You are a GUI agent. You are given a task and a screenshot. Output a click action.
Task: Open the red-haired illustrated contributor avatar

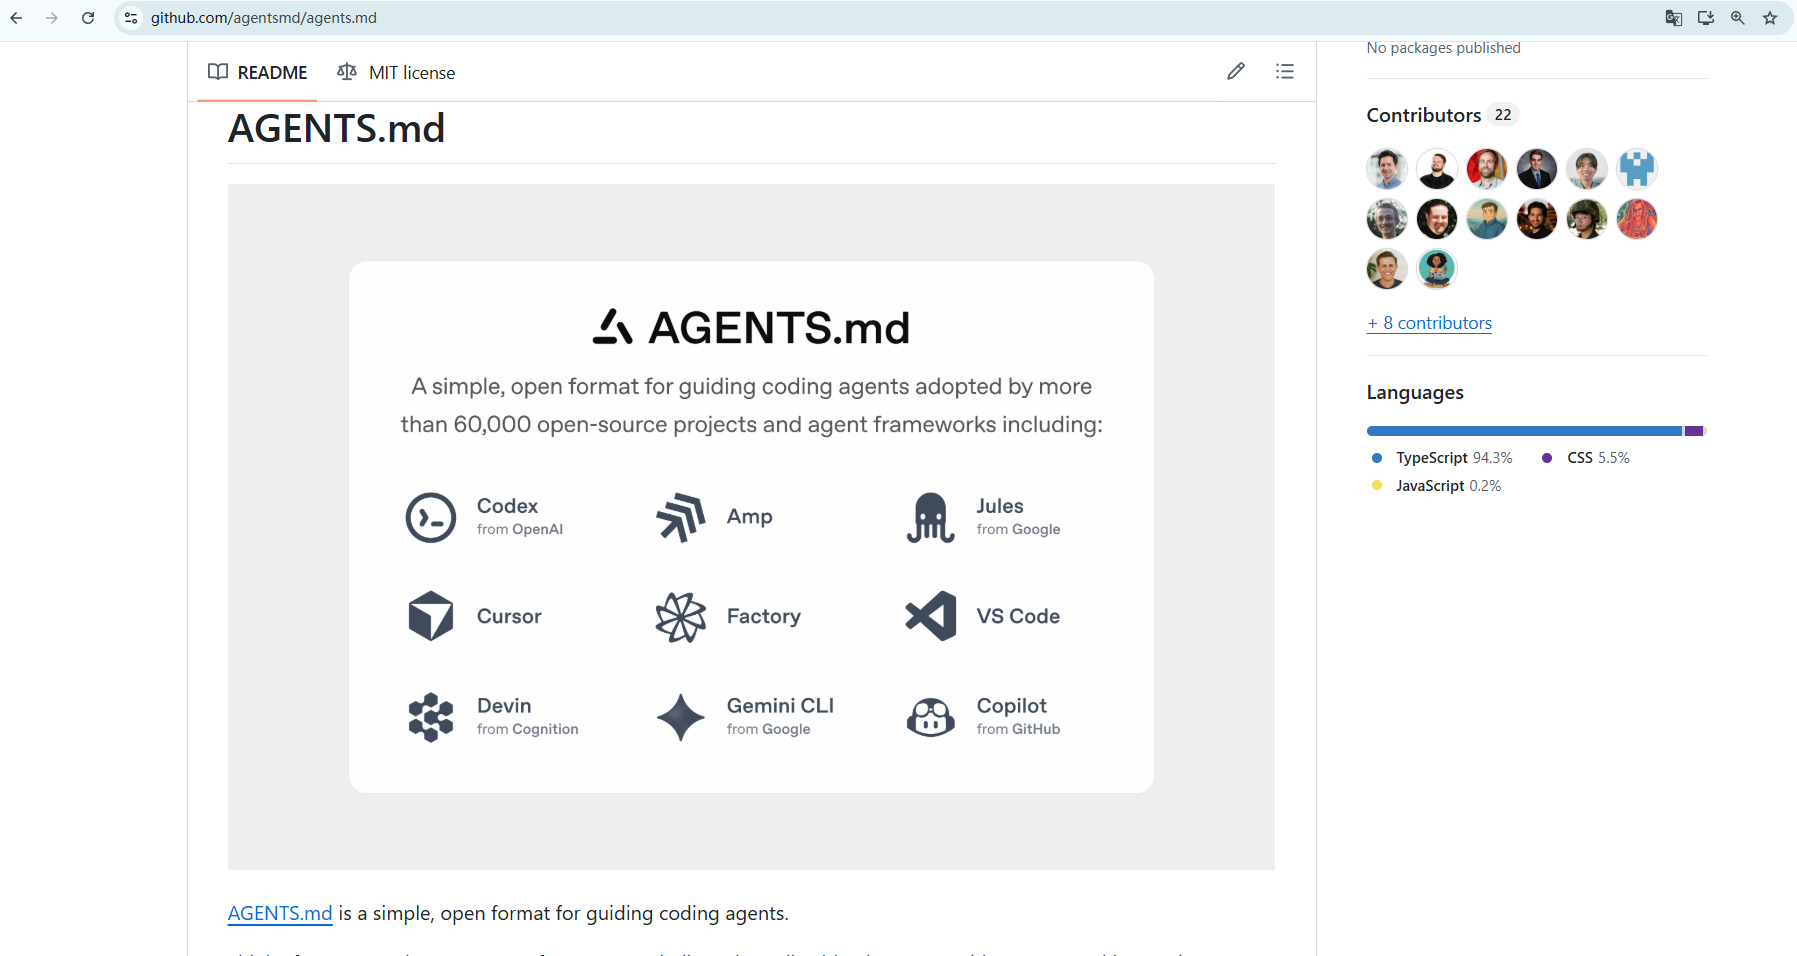(x=1637, y=219)
